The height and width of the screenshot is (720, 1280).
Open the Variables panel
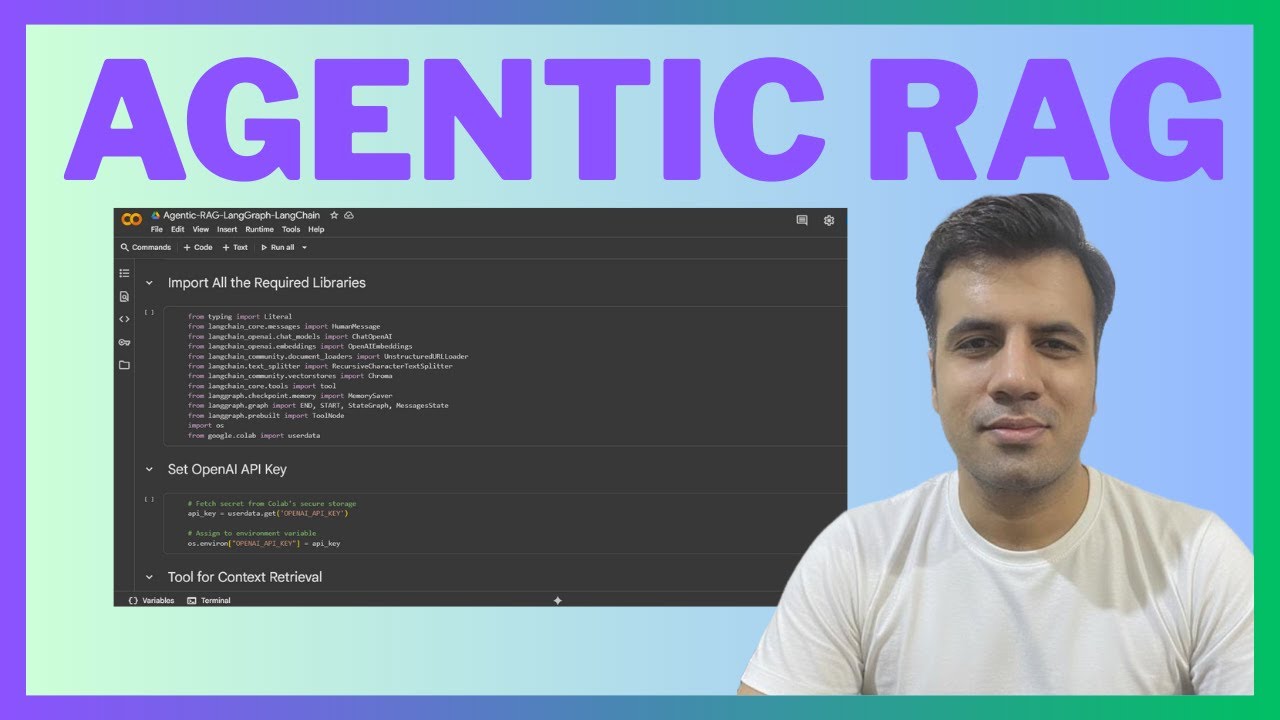tap(151, 601)
